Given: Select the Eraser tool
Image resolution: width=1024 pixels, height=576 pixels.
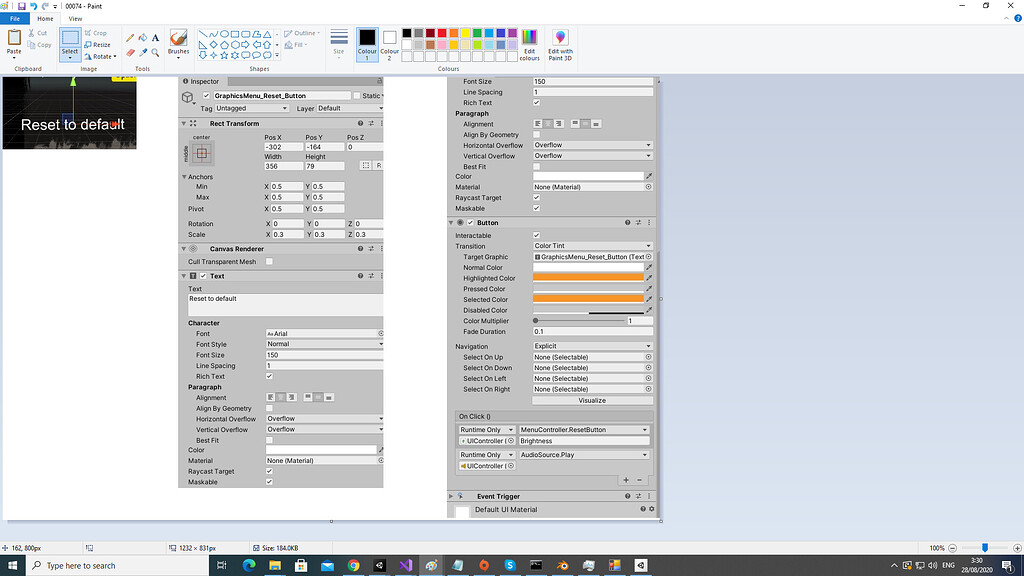Looking at the screenshot, I should pos(131,51).
